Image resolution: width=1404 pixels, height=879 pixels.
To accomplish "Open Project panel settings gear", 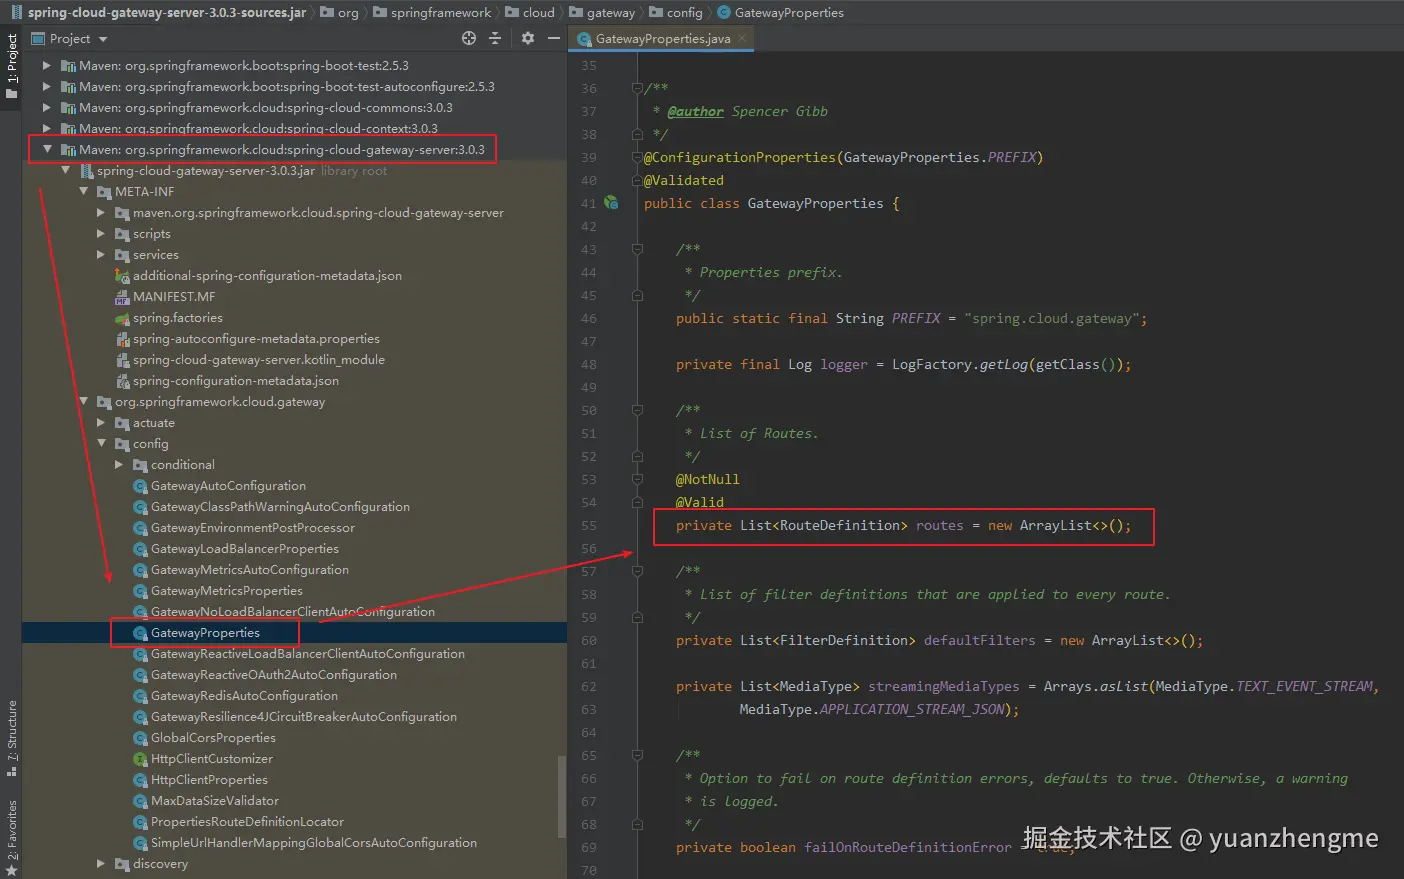I will point(528,38).
